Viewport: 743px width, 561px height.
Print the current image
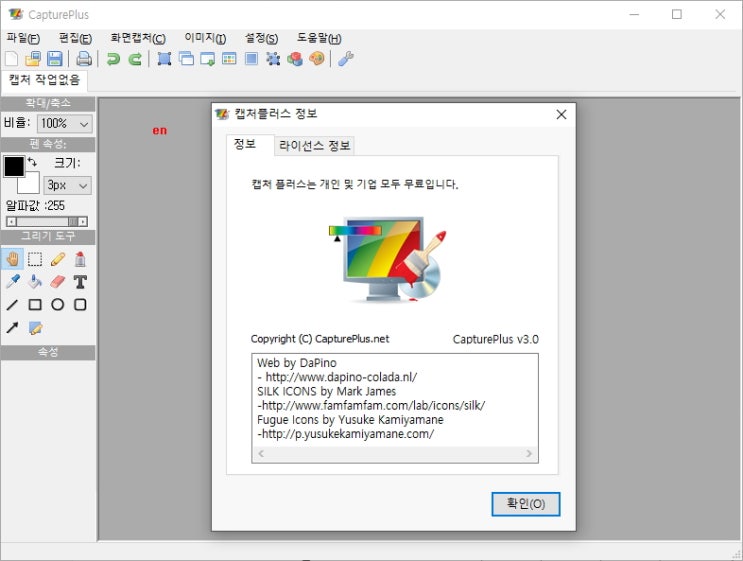coord(84,59)
